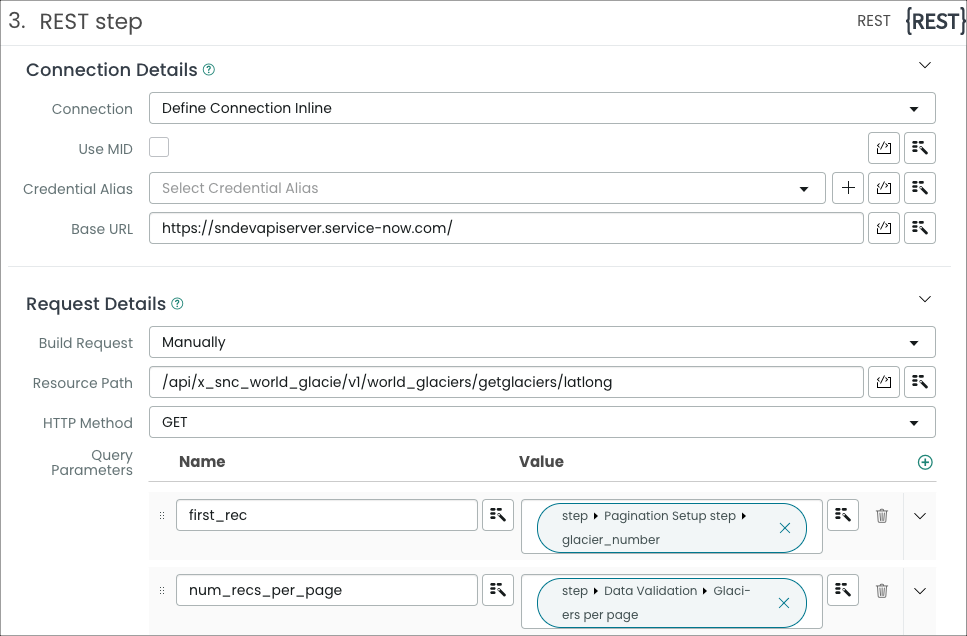Open the Connection dropdown
Screen dimensions: 967x636
(542, 108)
